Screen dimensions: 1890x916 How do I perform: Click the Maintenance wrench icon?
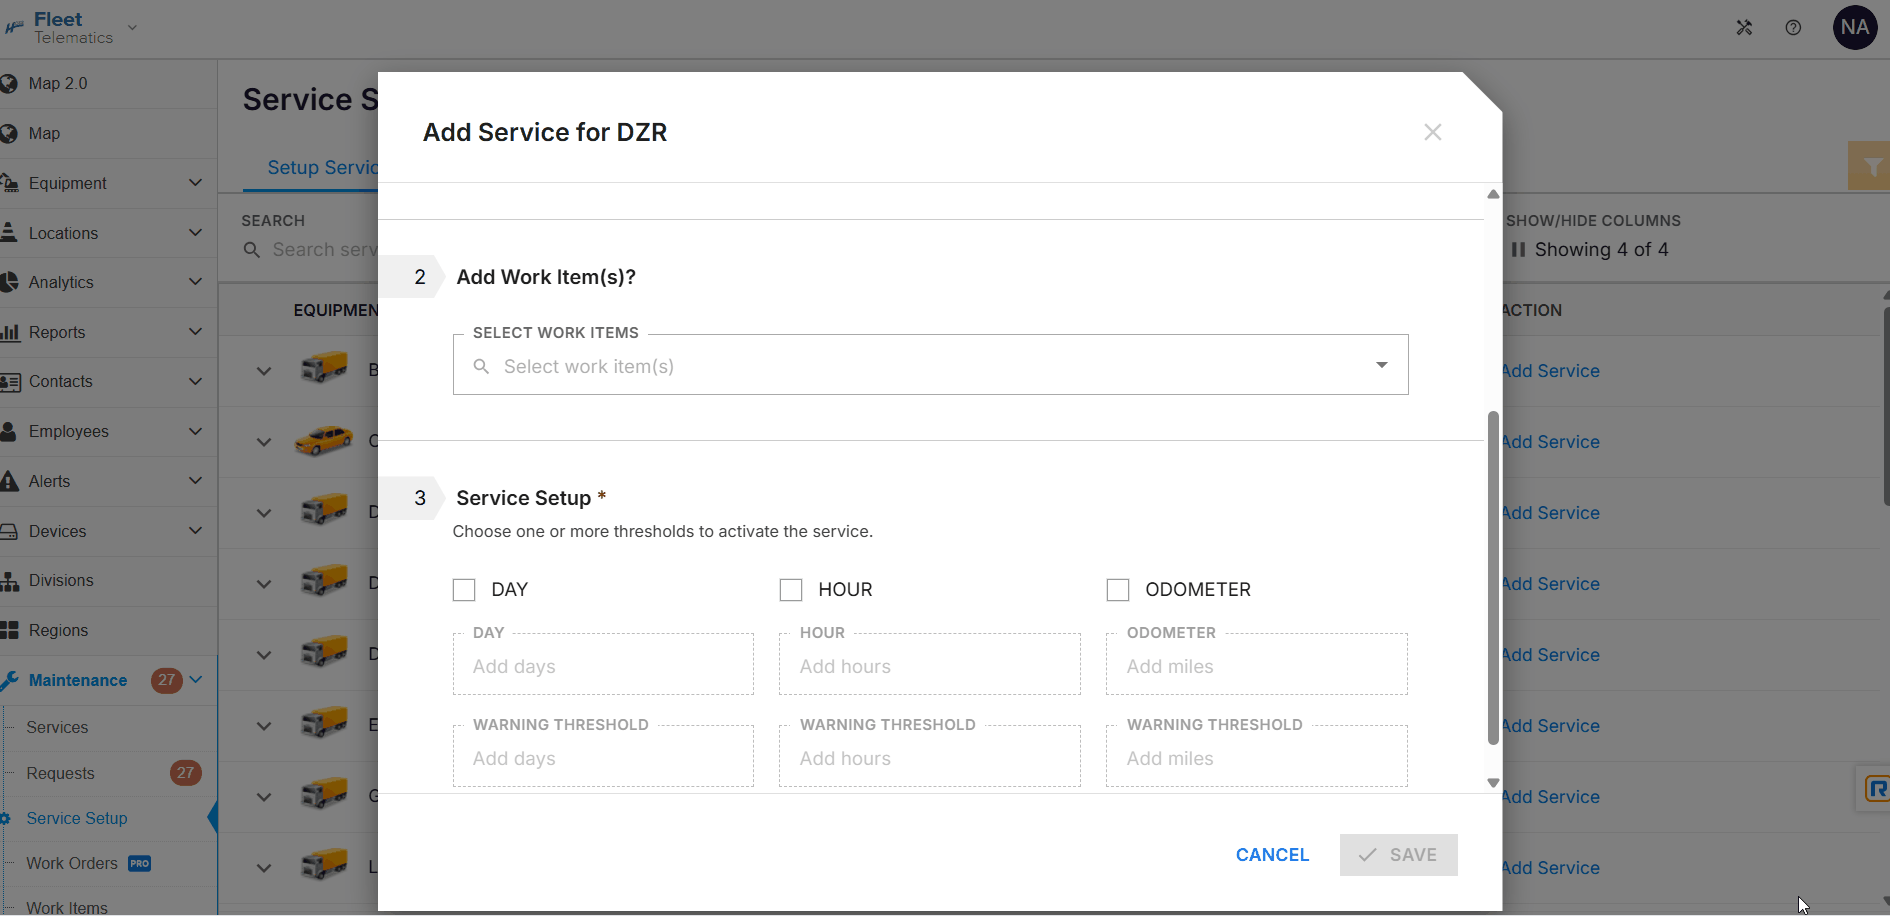(10, 680)
